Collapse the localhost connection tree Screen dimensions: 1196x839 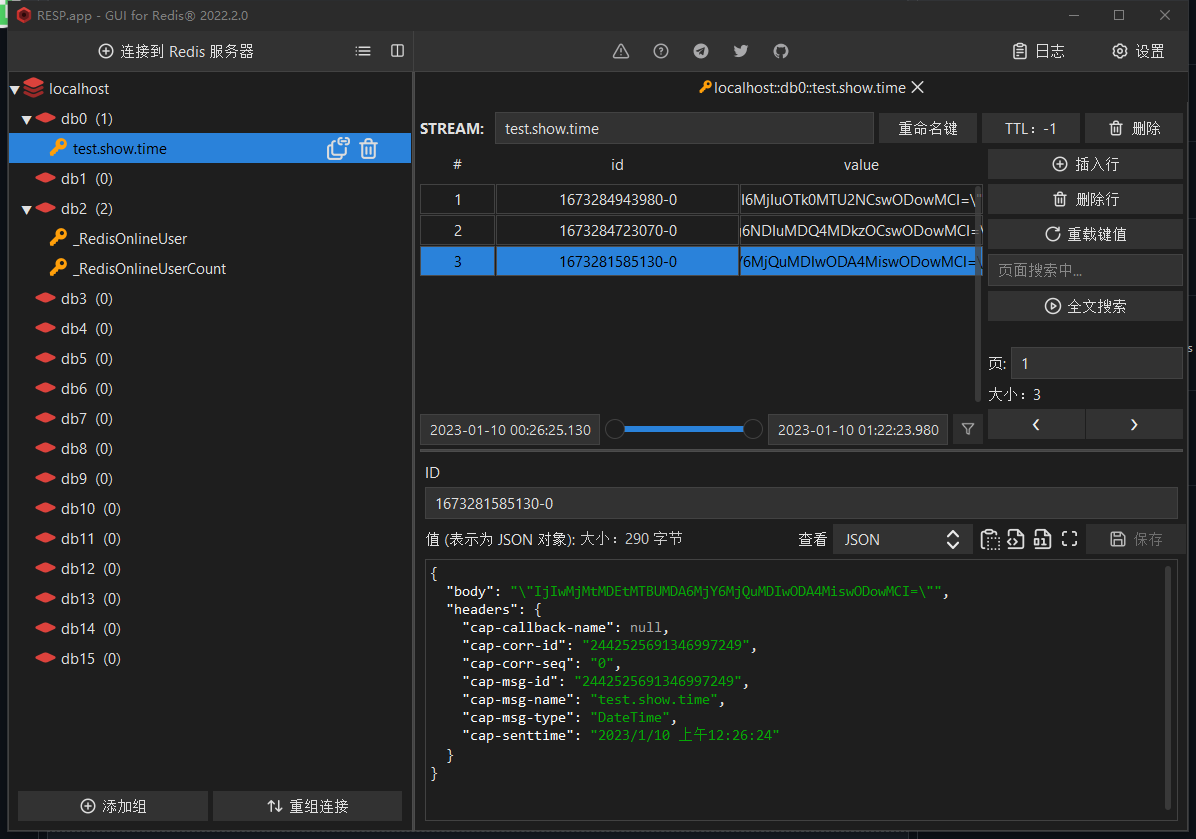[14, 90]
